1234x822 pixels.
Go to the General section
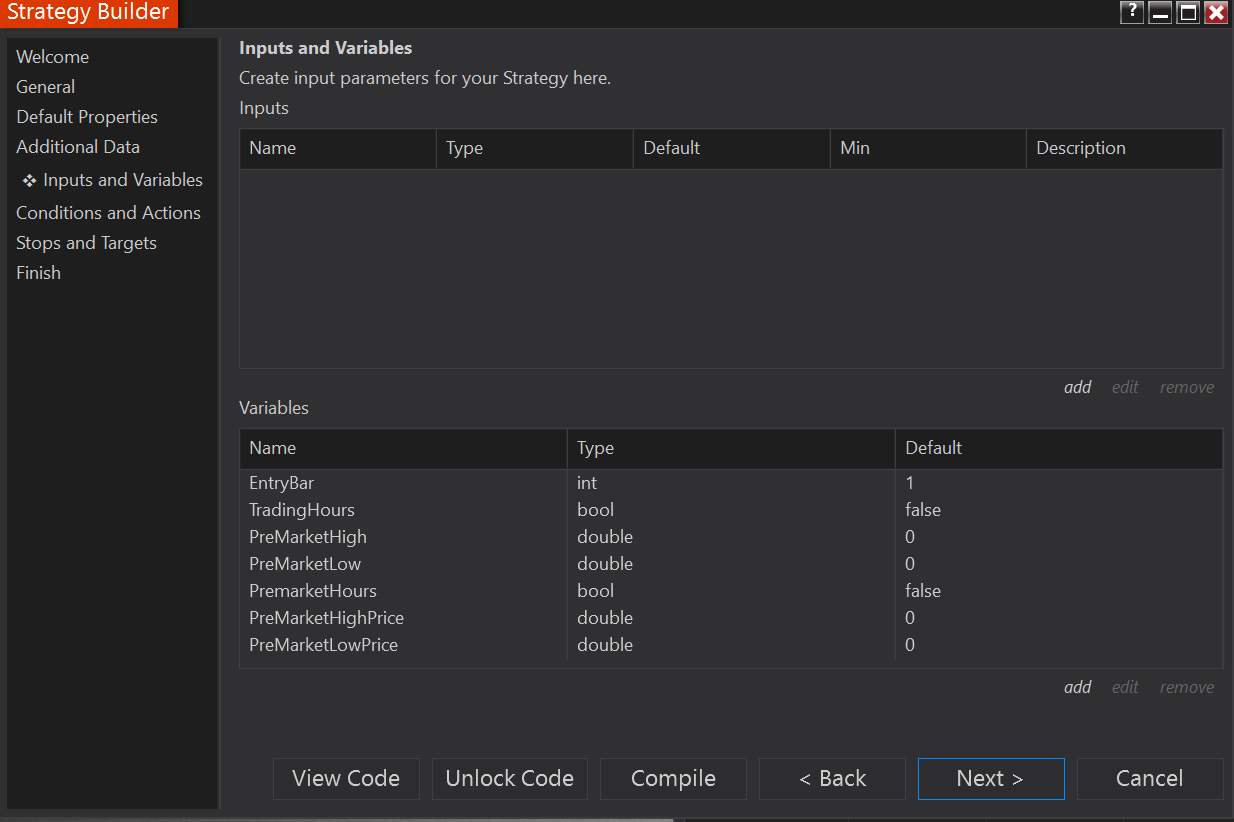[46, 87]
